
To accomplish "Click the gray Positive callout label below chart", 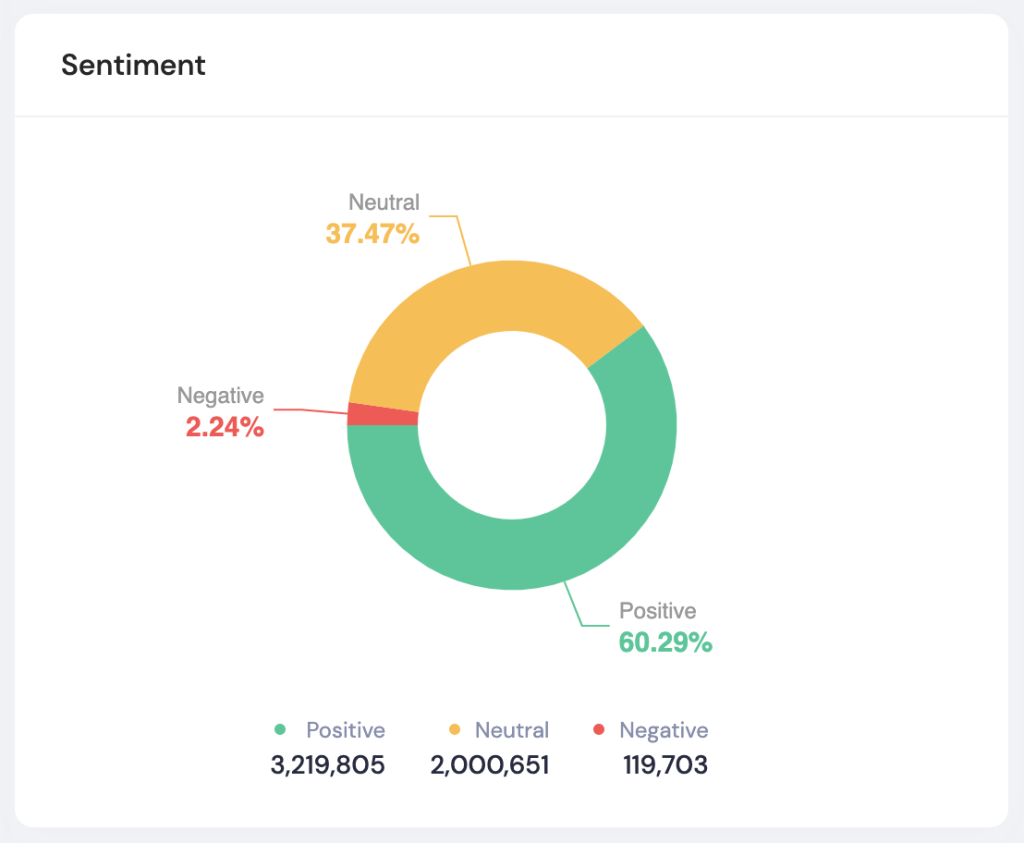I will (x=657, y=611).
